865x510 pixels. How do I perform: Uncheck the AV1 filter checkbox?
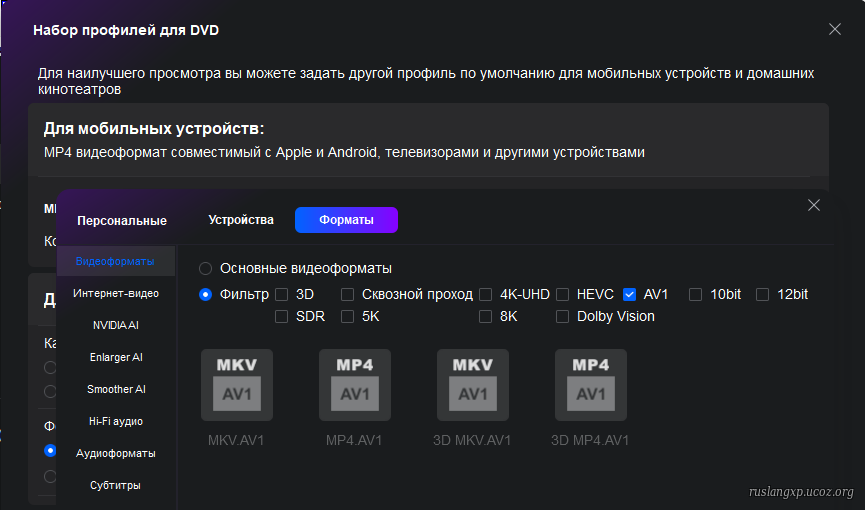pyautogui.click(x=629, y=295)
